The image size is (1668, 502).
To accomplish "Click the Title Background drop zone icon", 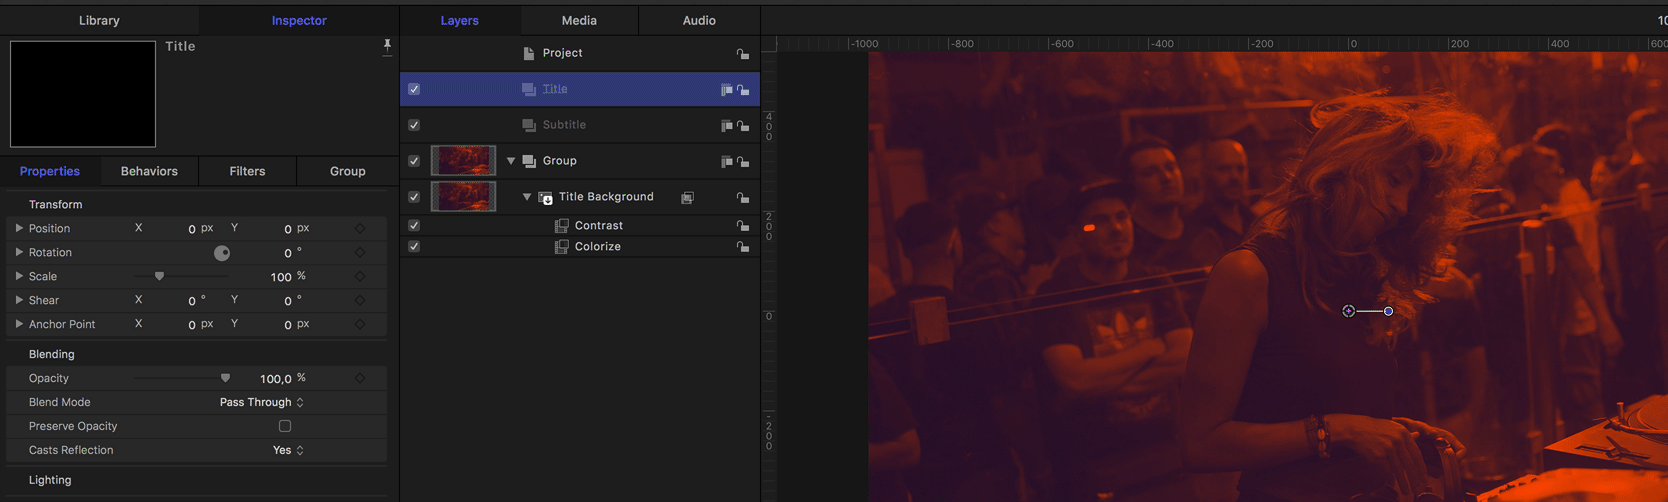I will pos(546,198).
